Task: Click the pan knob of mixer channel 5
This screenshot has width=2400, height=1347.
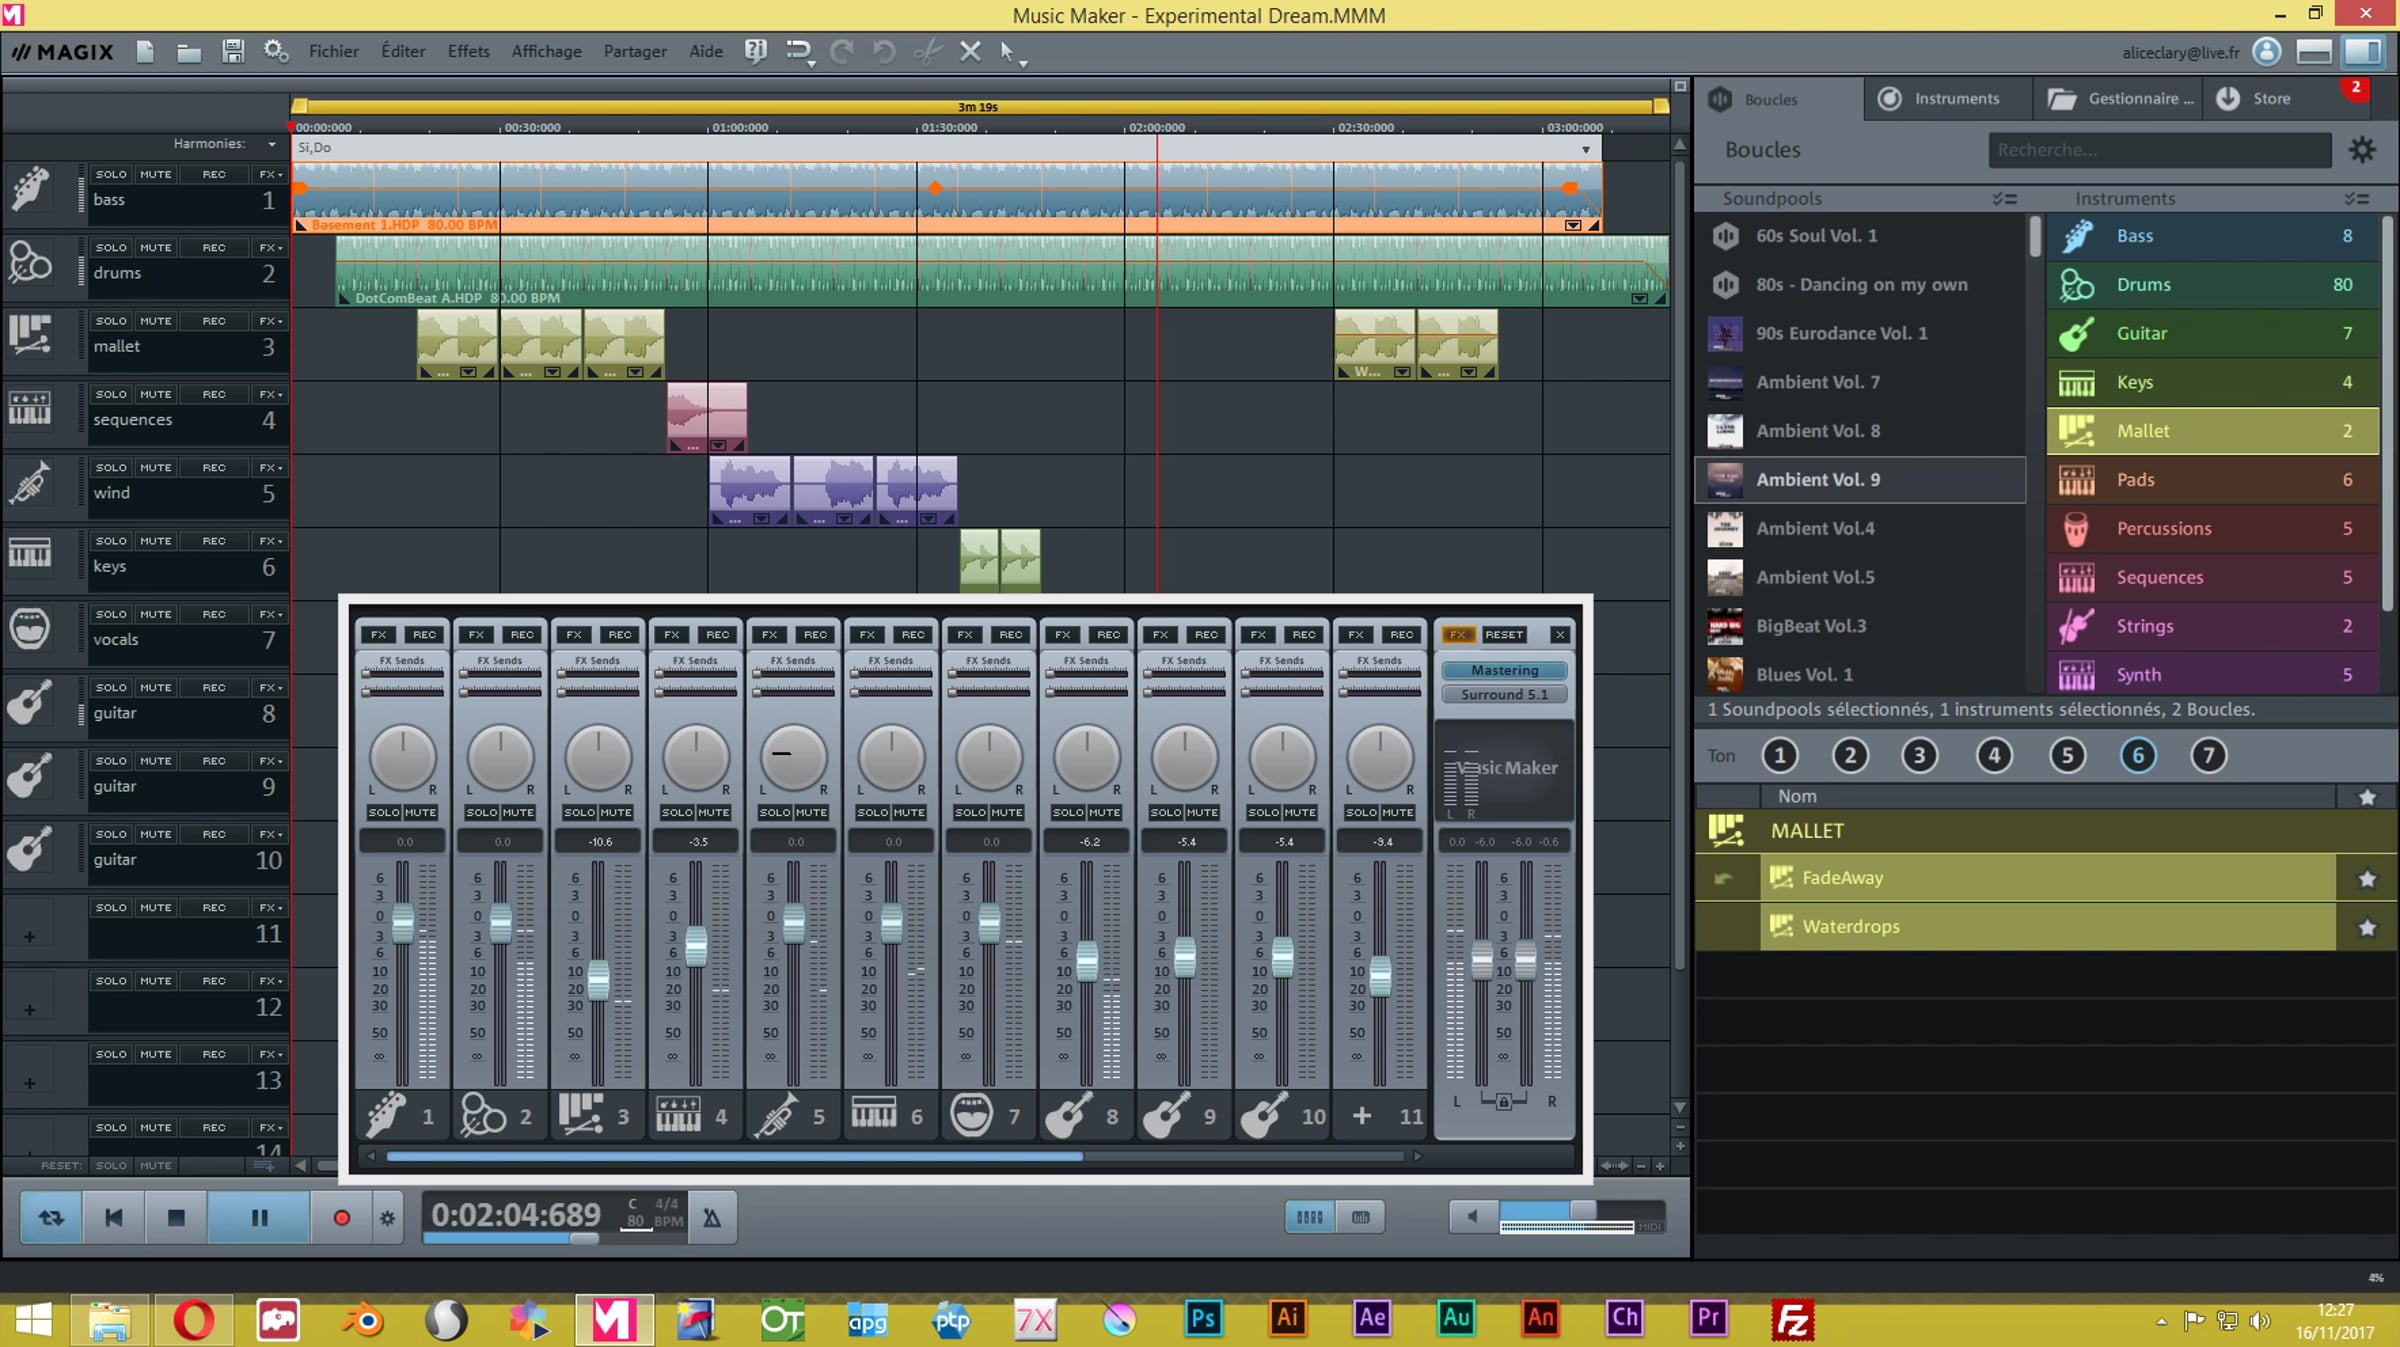Action: (793, 757)
